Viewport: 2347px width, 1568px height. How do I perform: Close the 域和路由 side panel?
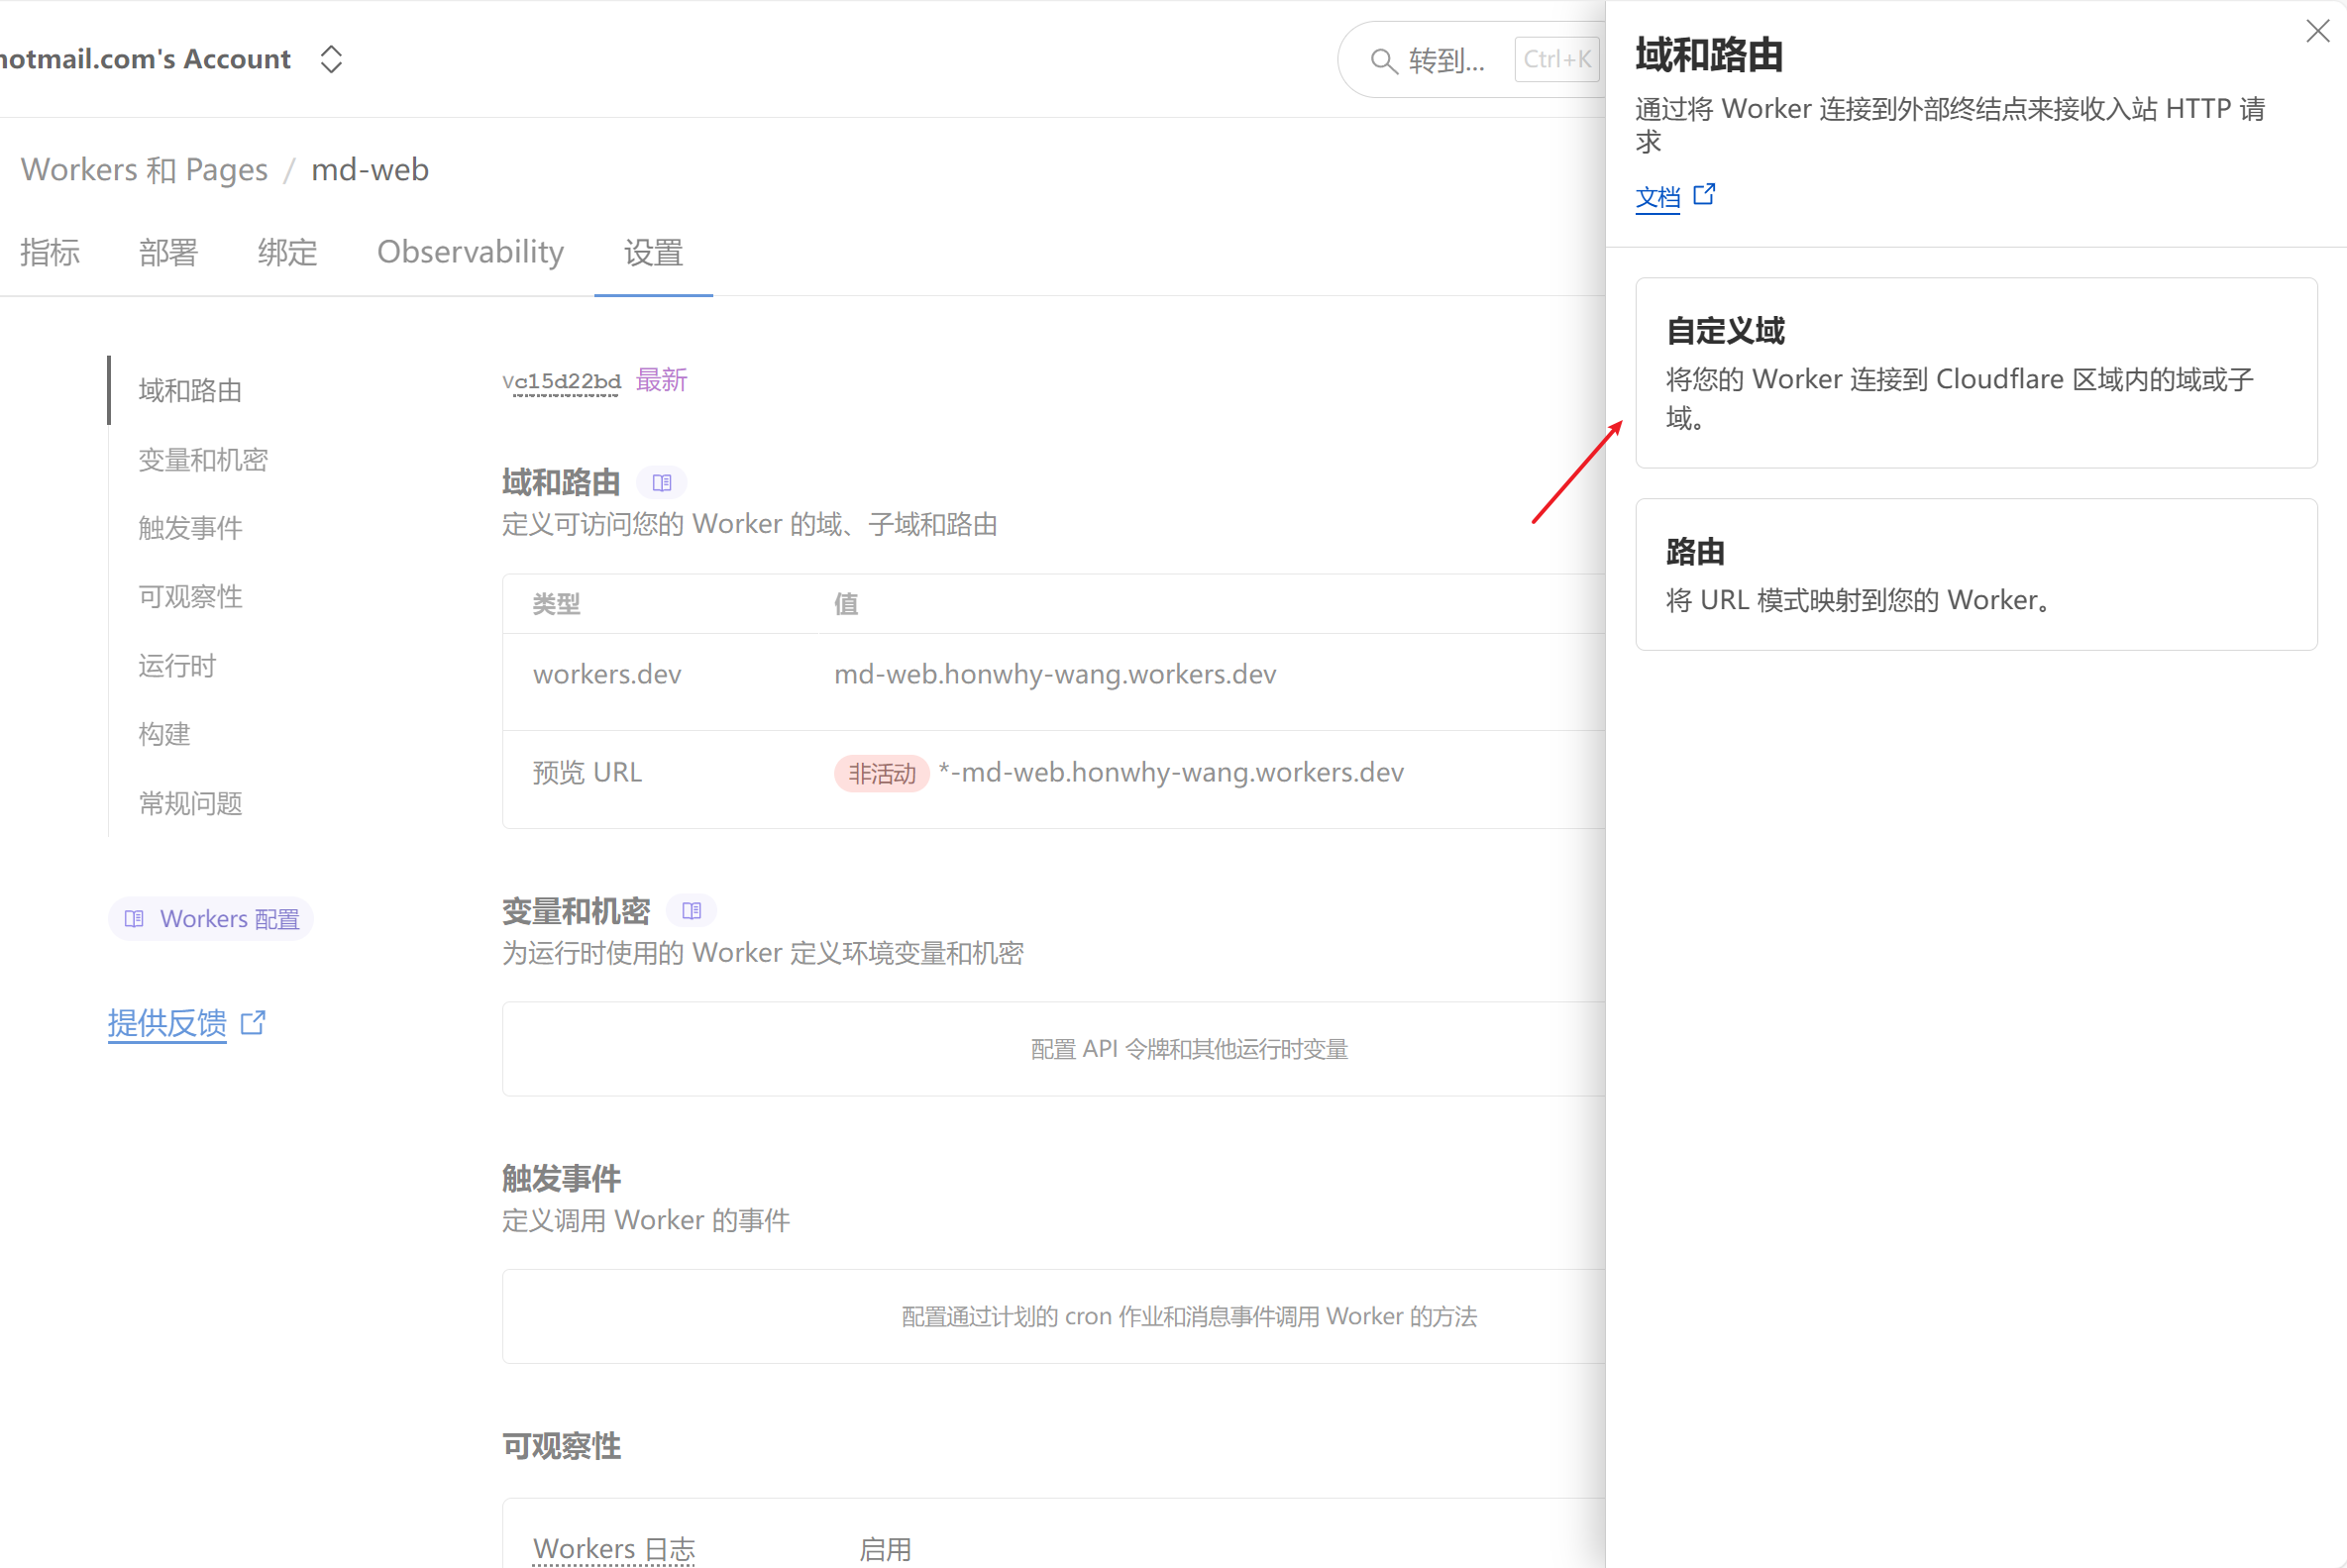click(2317, 31)
